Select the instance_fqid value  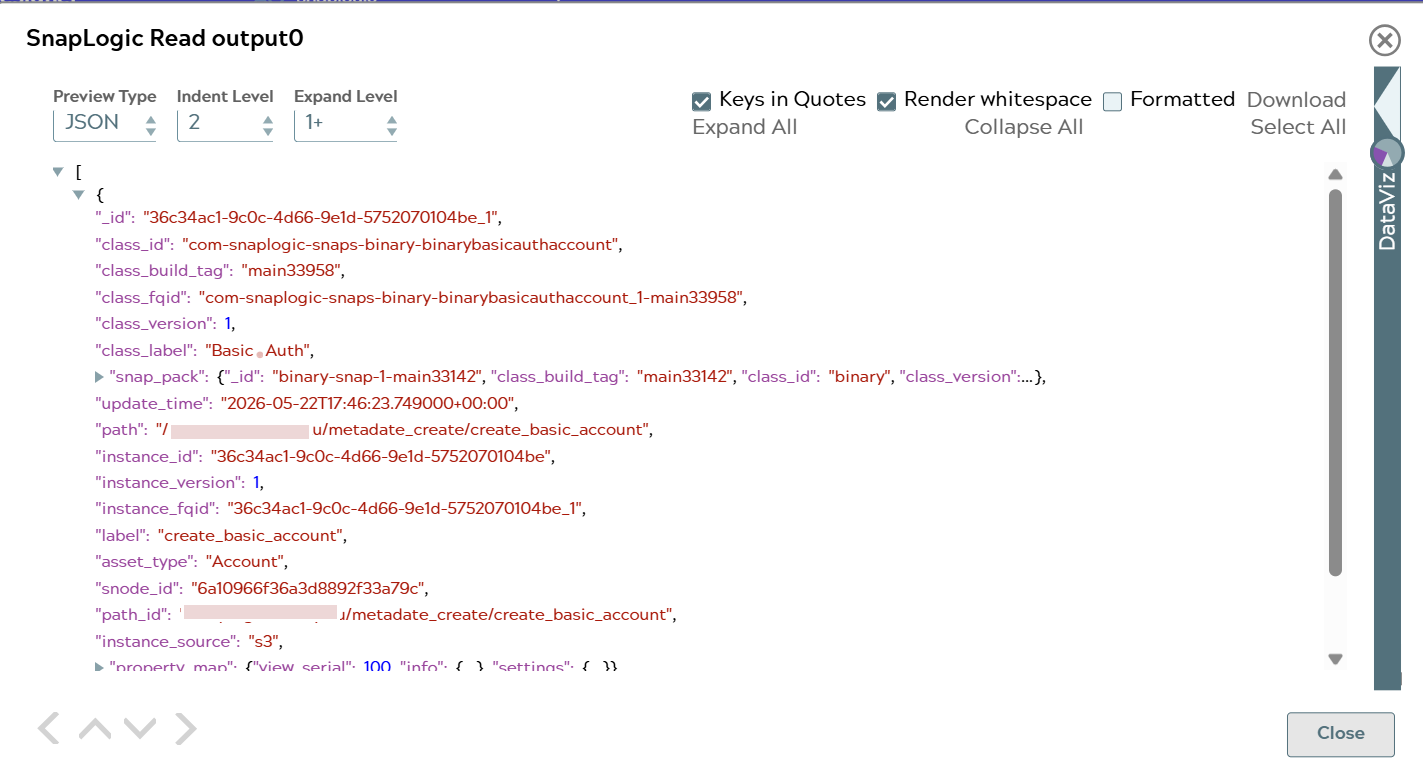click(404, 509)
